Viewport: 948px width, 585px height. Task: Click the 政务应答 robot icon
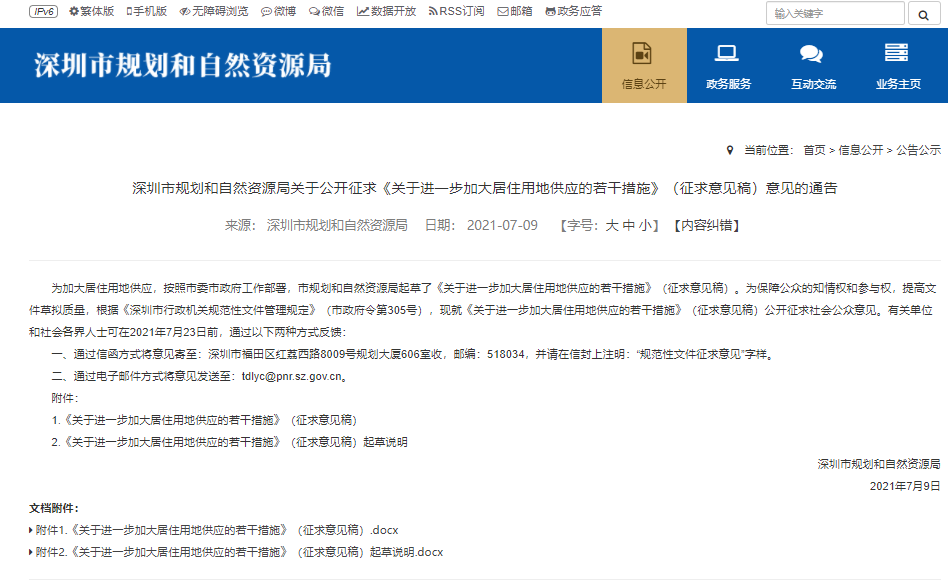point(550,11)
